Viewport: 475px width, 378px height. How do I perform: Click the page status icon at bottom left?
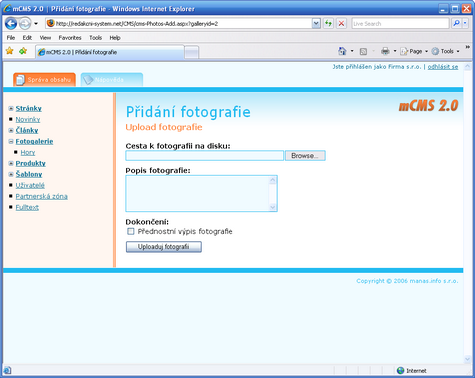7,370
